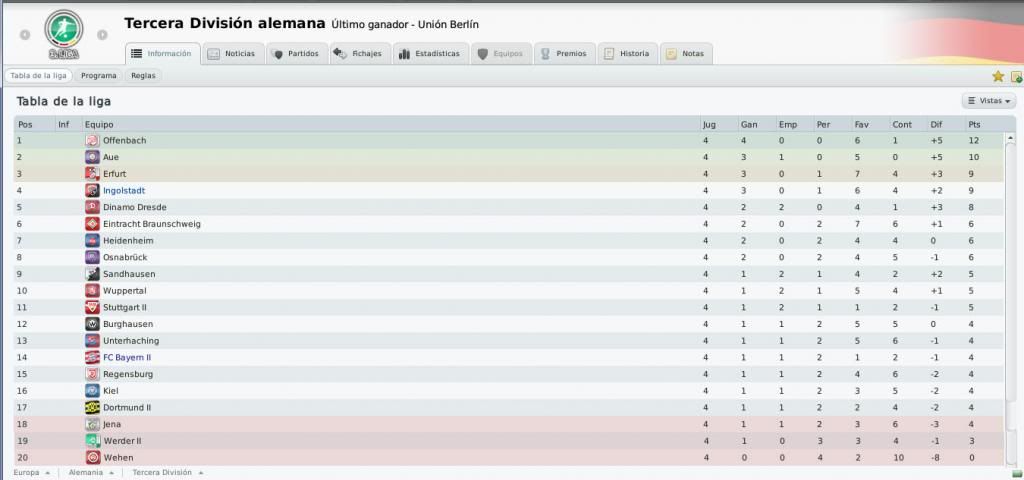Switch to the Noticias tab
The height and width of the screenshot is (480, 1024).
(x=233, y=54)
